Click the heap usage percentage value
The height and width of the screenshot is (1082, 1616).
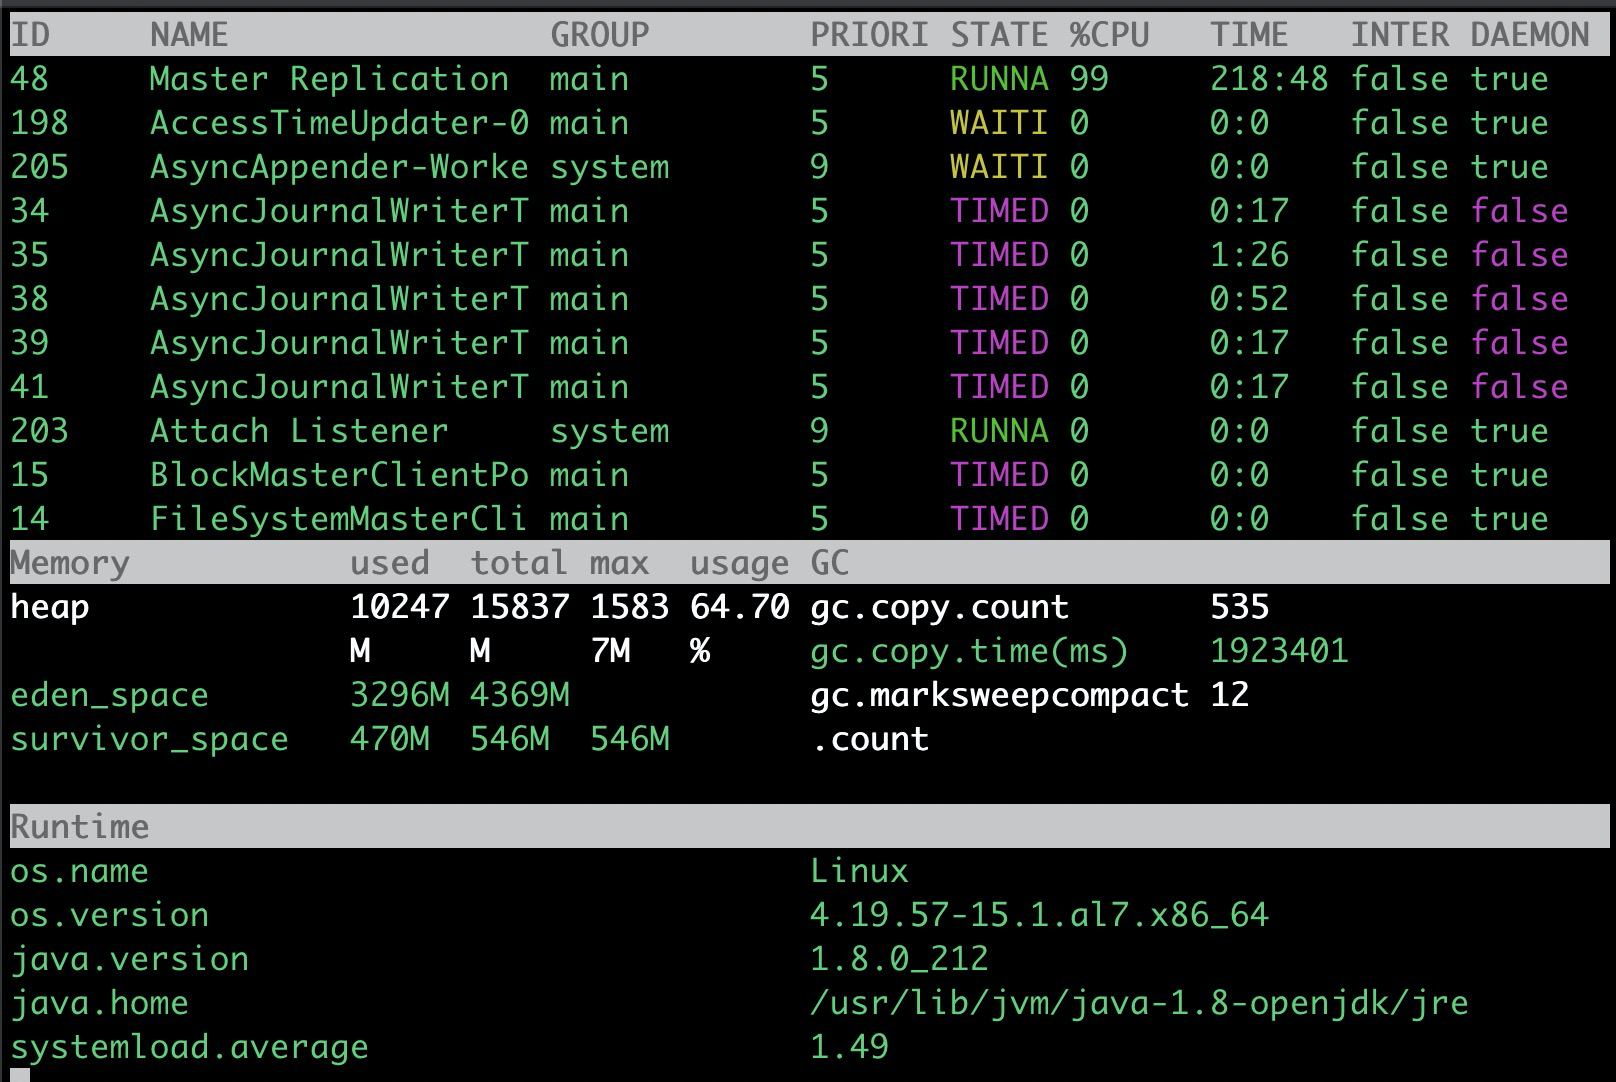coord(738,606)
